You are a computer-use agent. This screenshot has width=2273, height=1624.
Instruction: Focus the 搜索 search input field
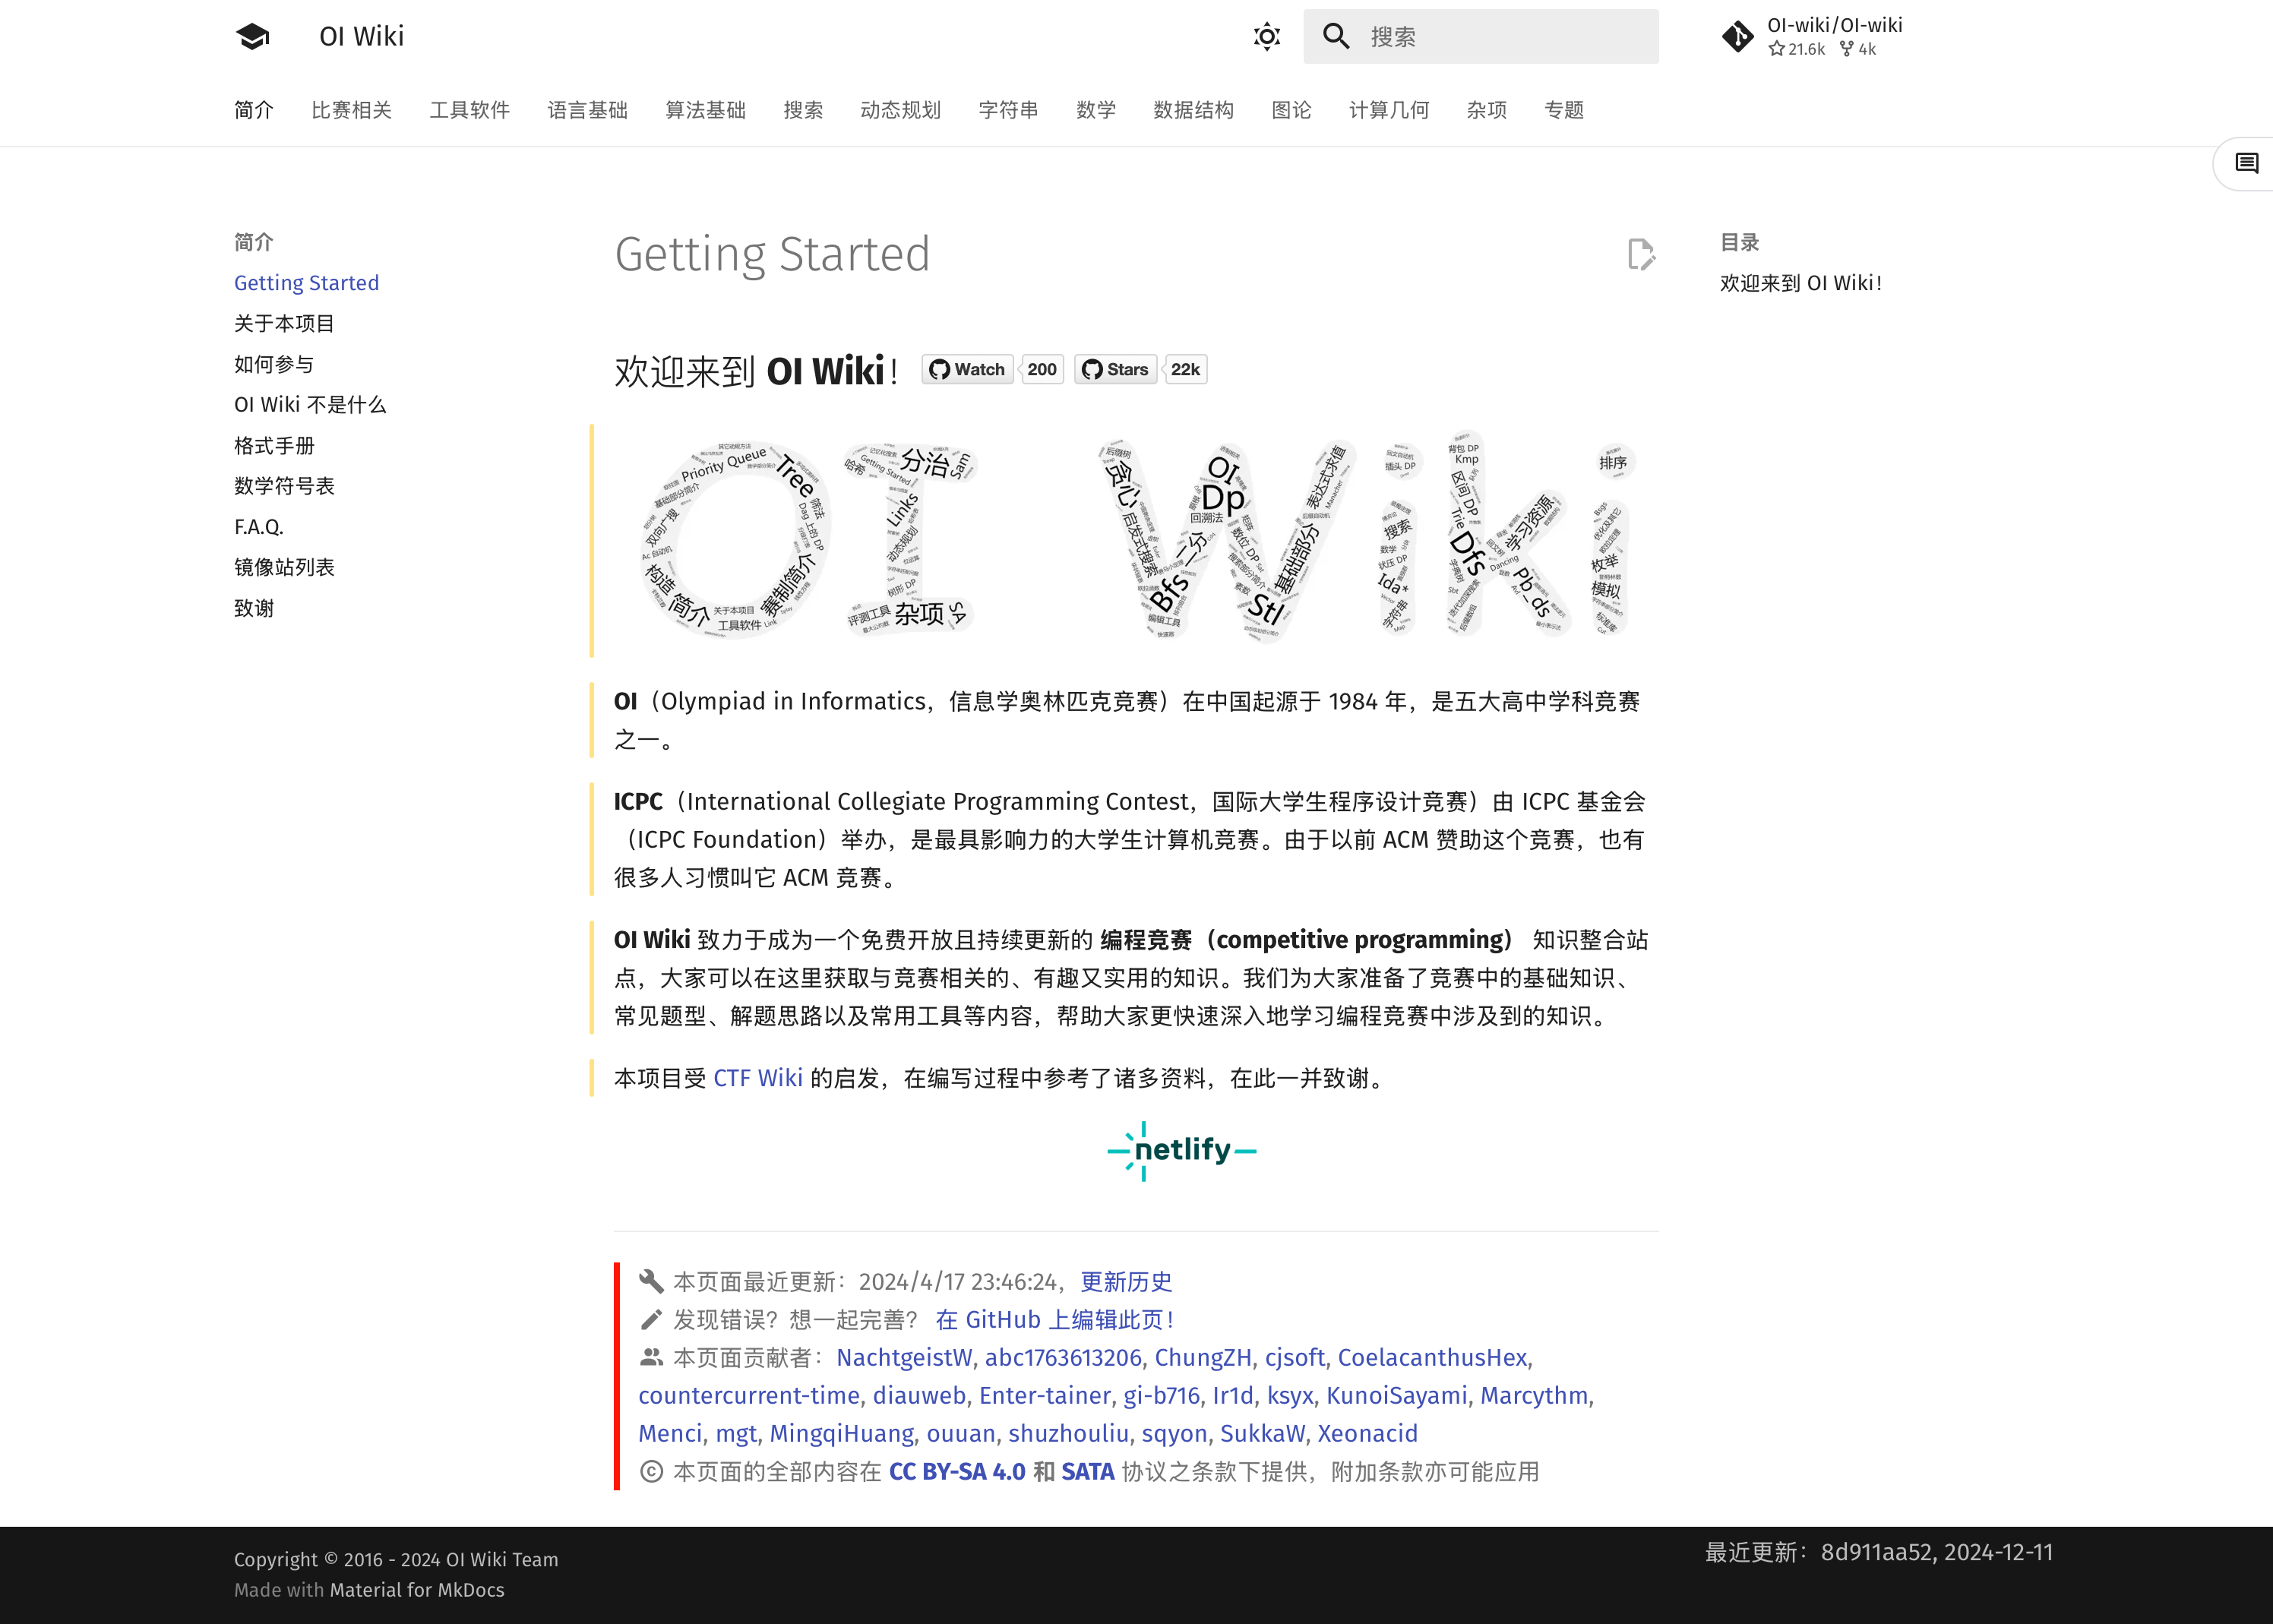tap(1480, 37)
